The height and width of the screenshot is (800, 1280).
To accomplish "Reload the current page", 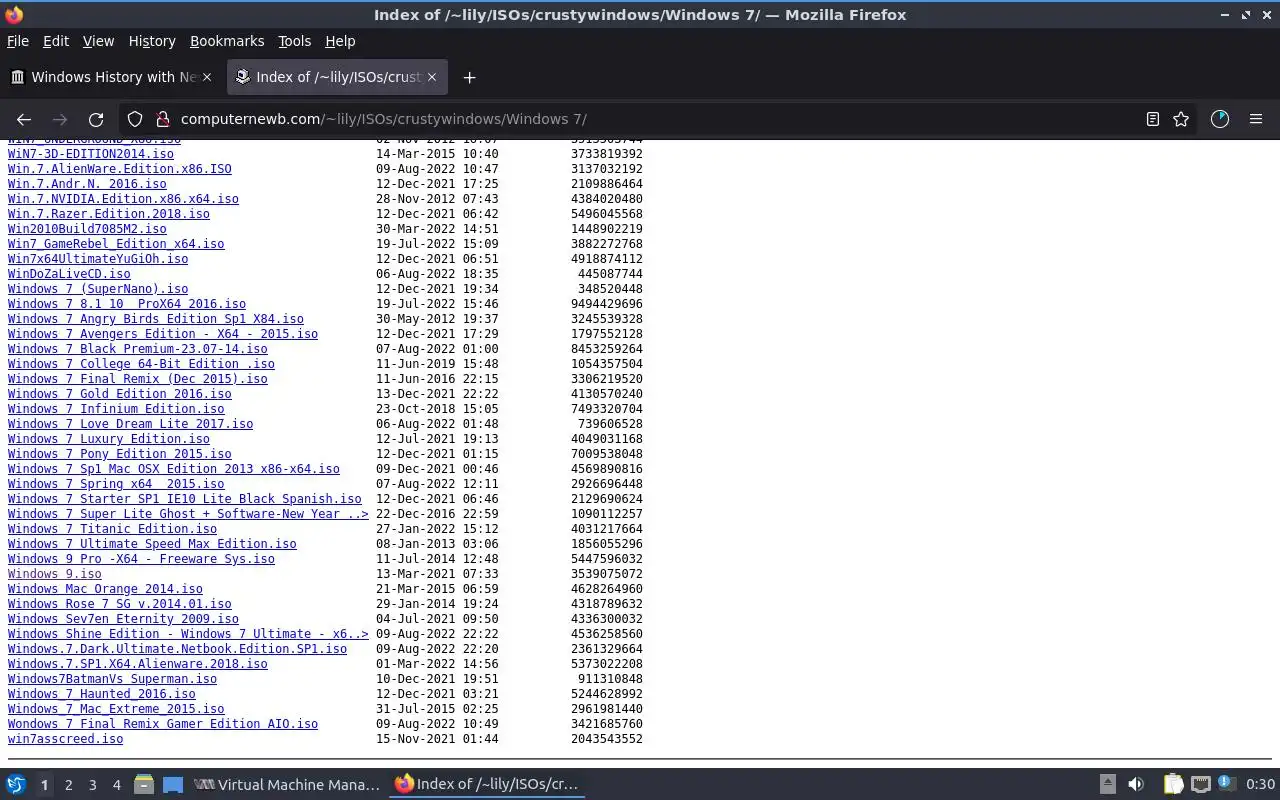I will click(x=96, y=119).
